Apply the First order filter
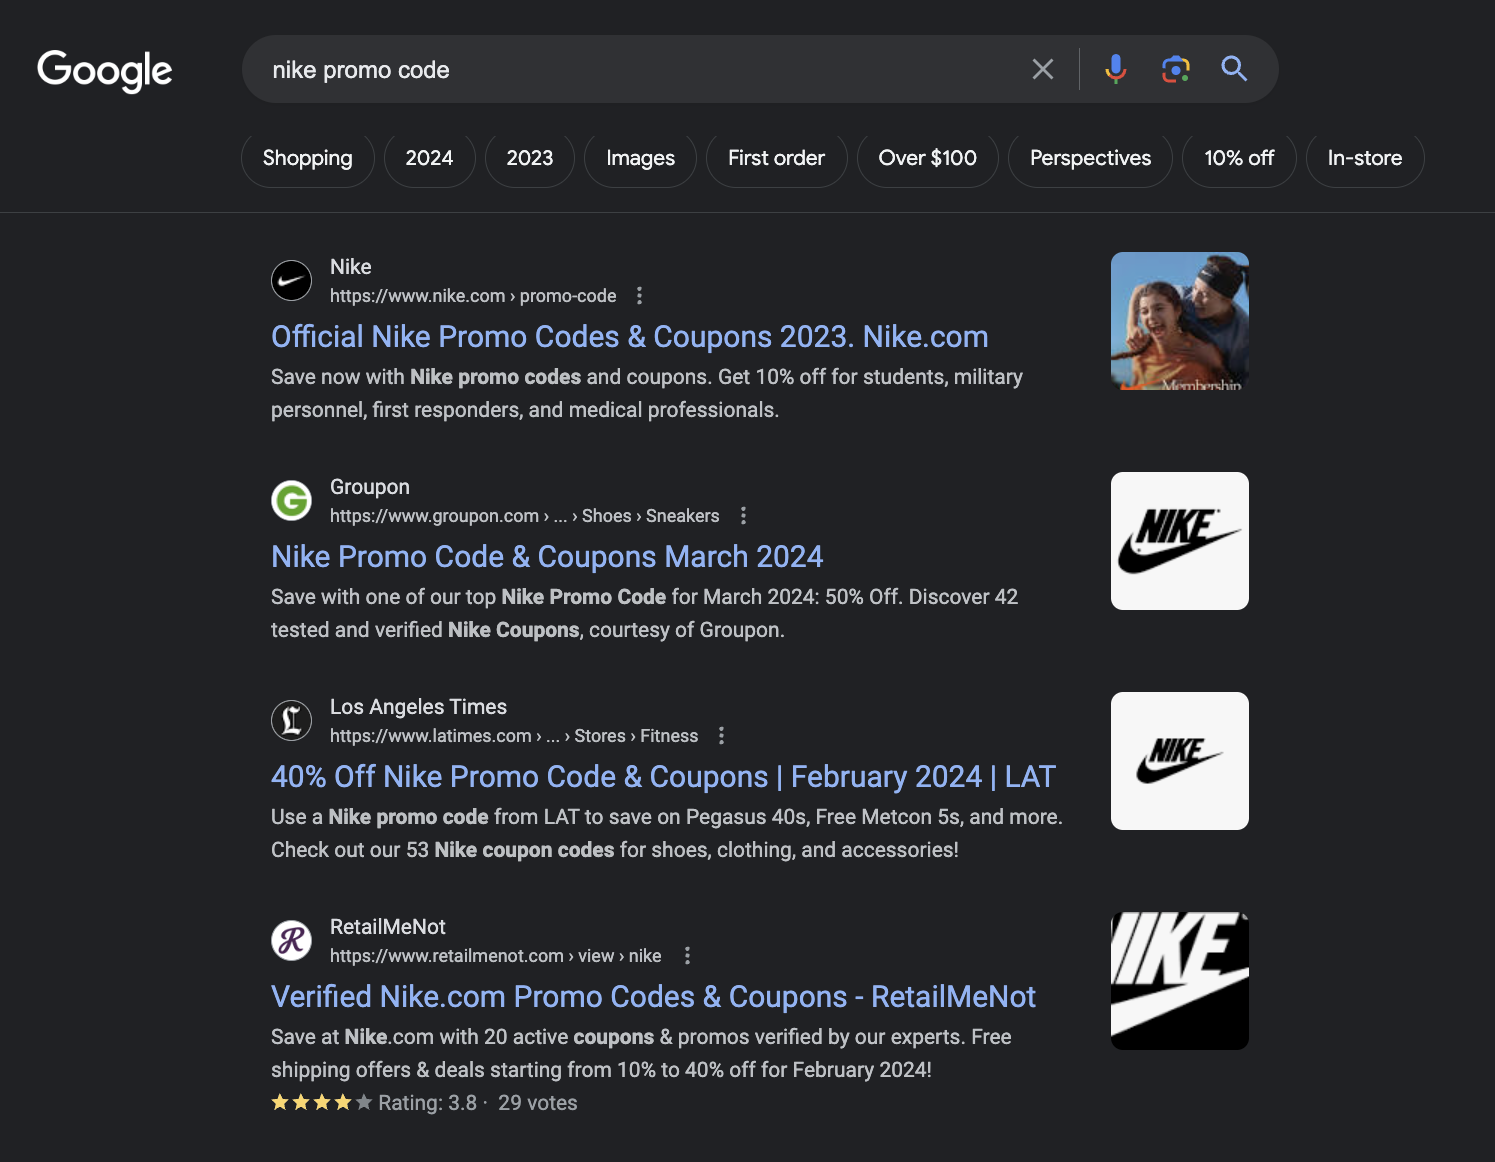This screenshot has height=1162, width=1495. click(x=777, y=158)
